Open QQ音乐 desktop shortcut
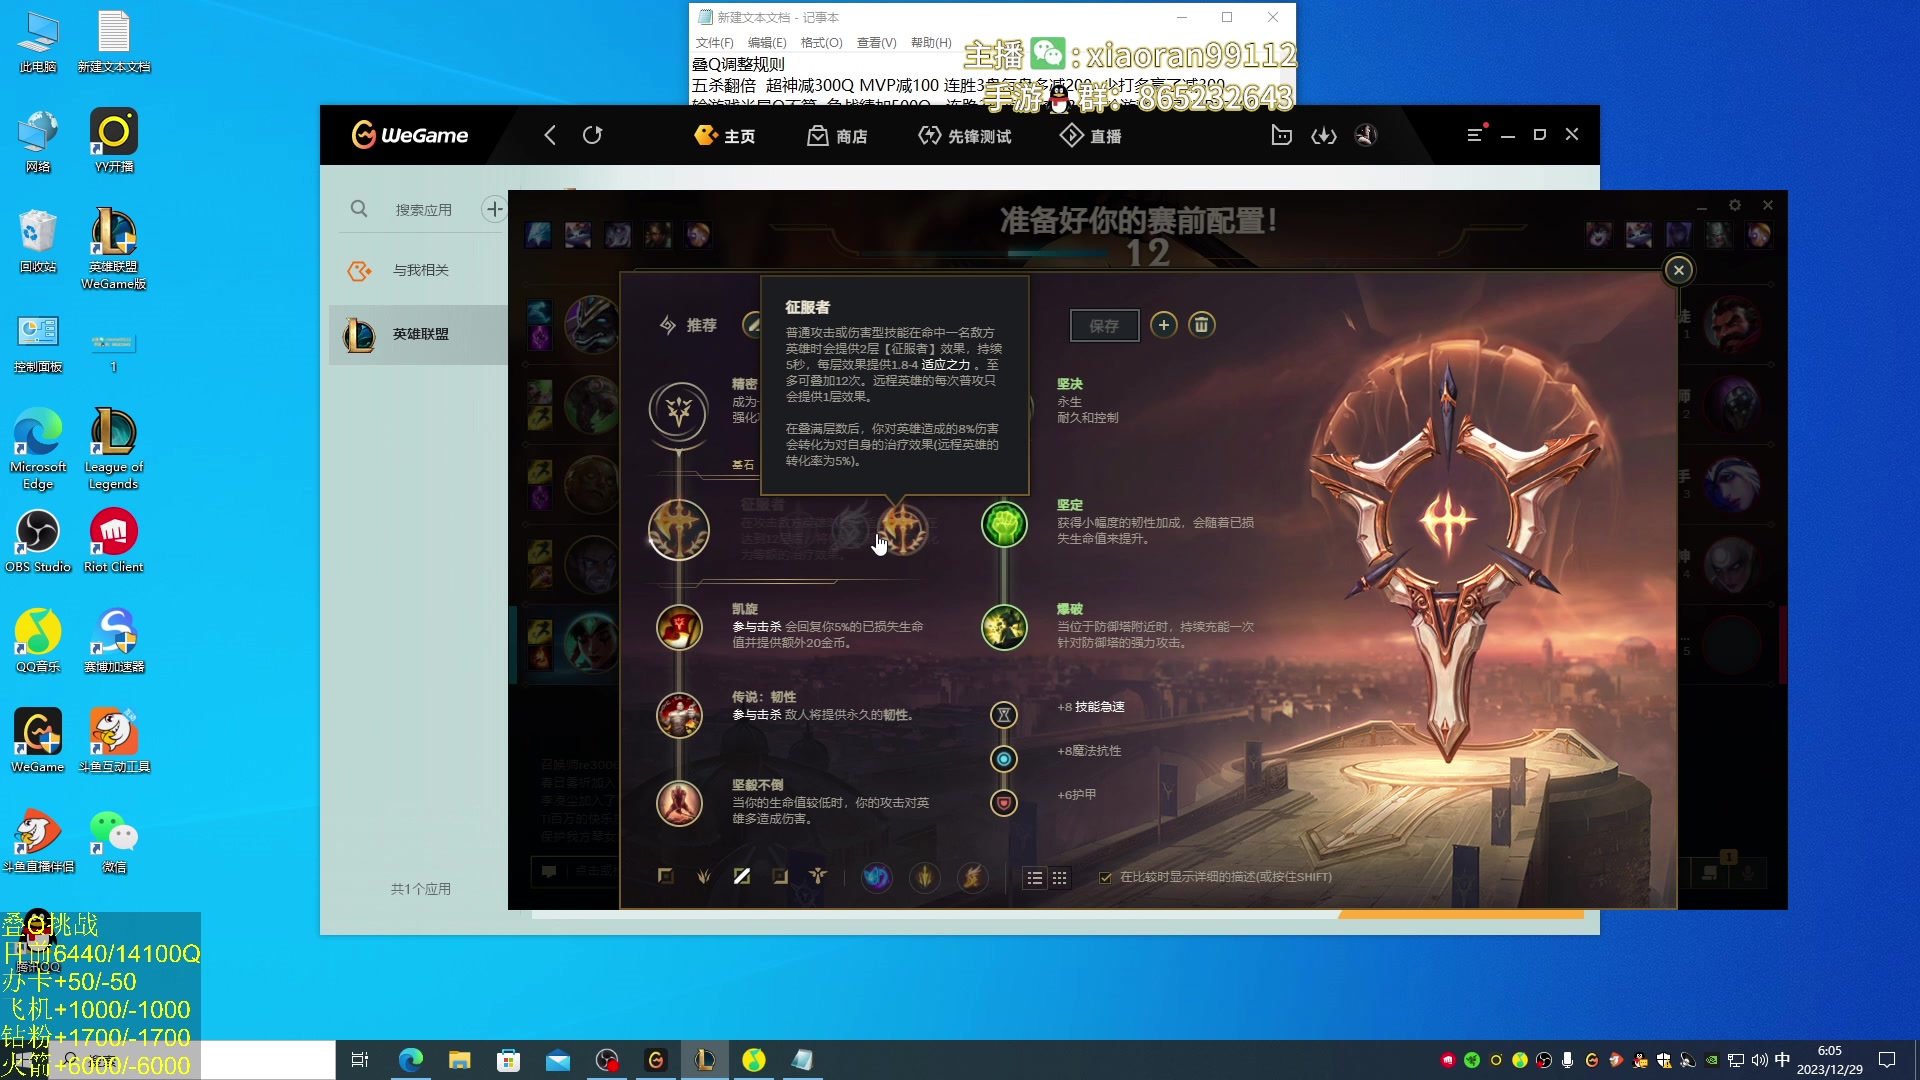 point(38,641)
